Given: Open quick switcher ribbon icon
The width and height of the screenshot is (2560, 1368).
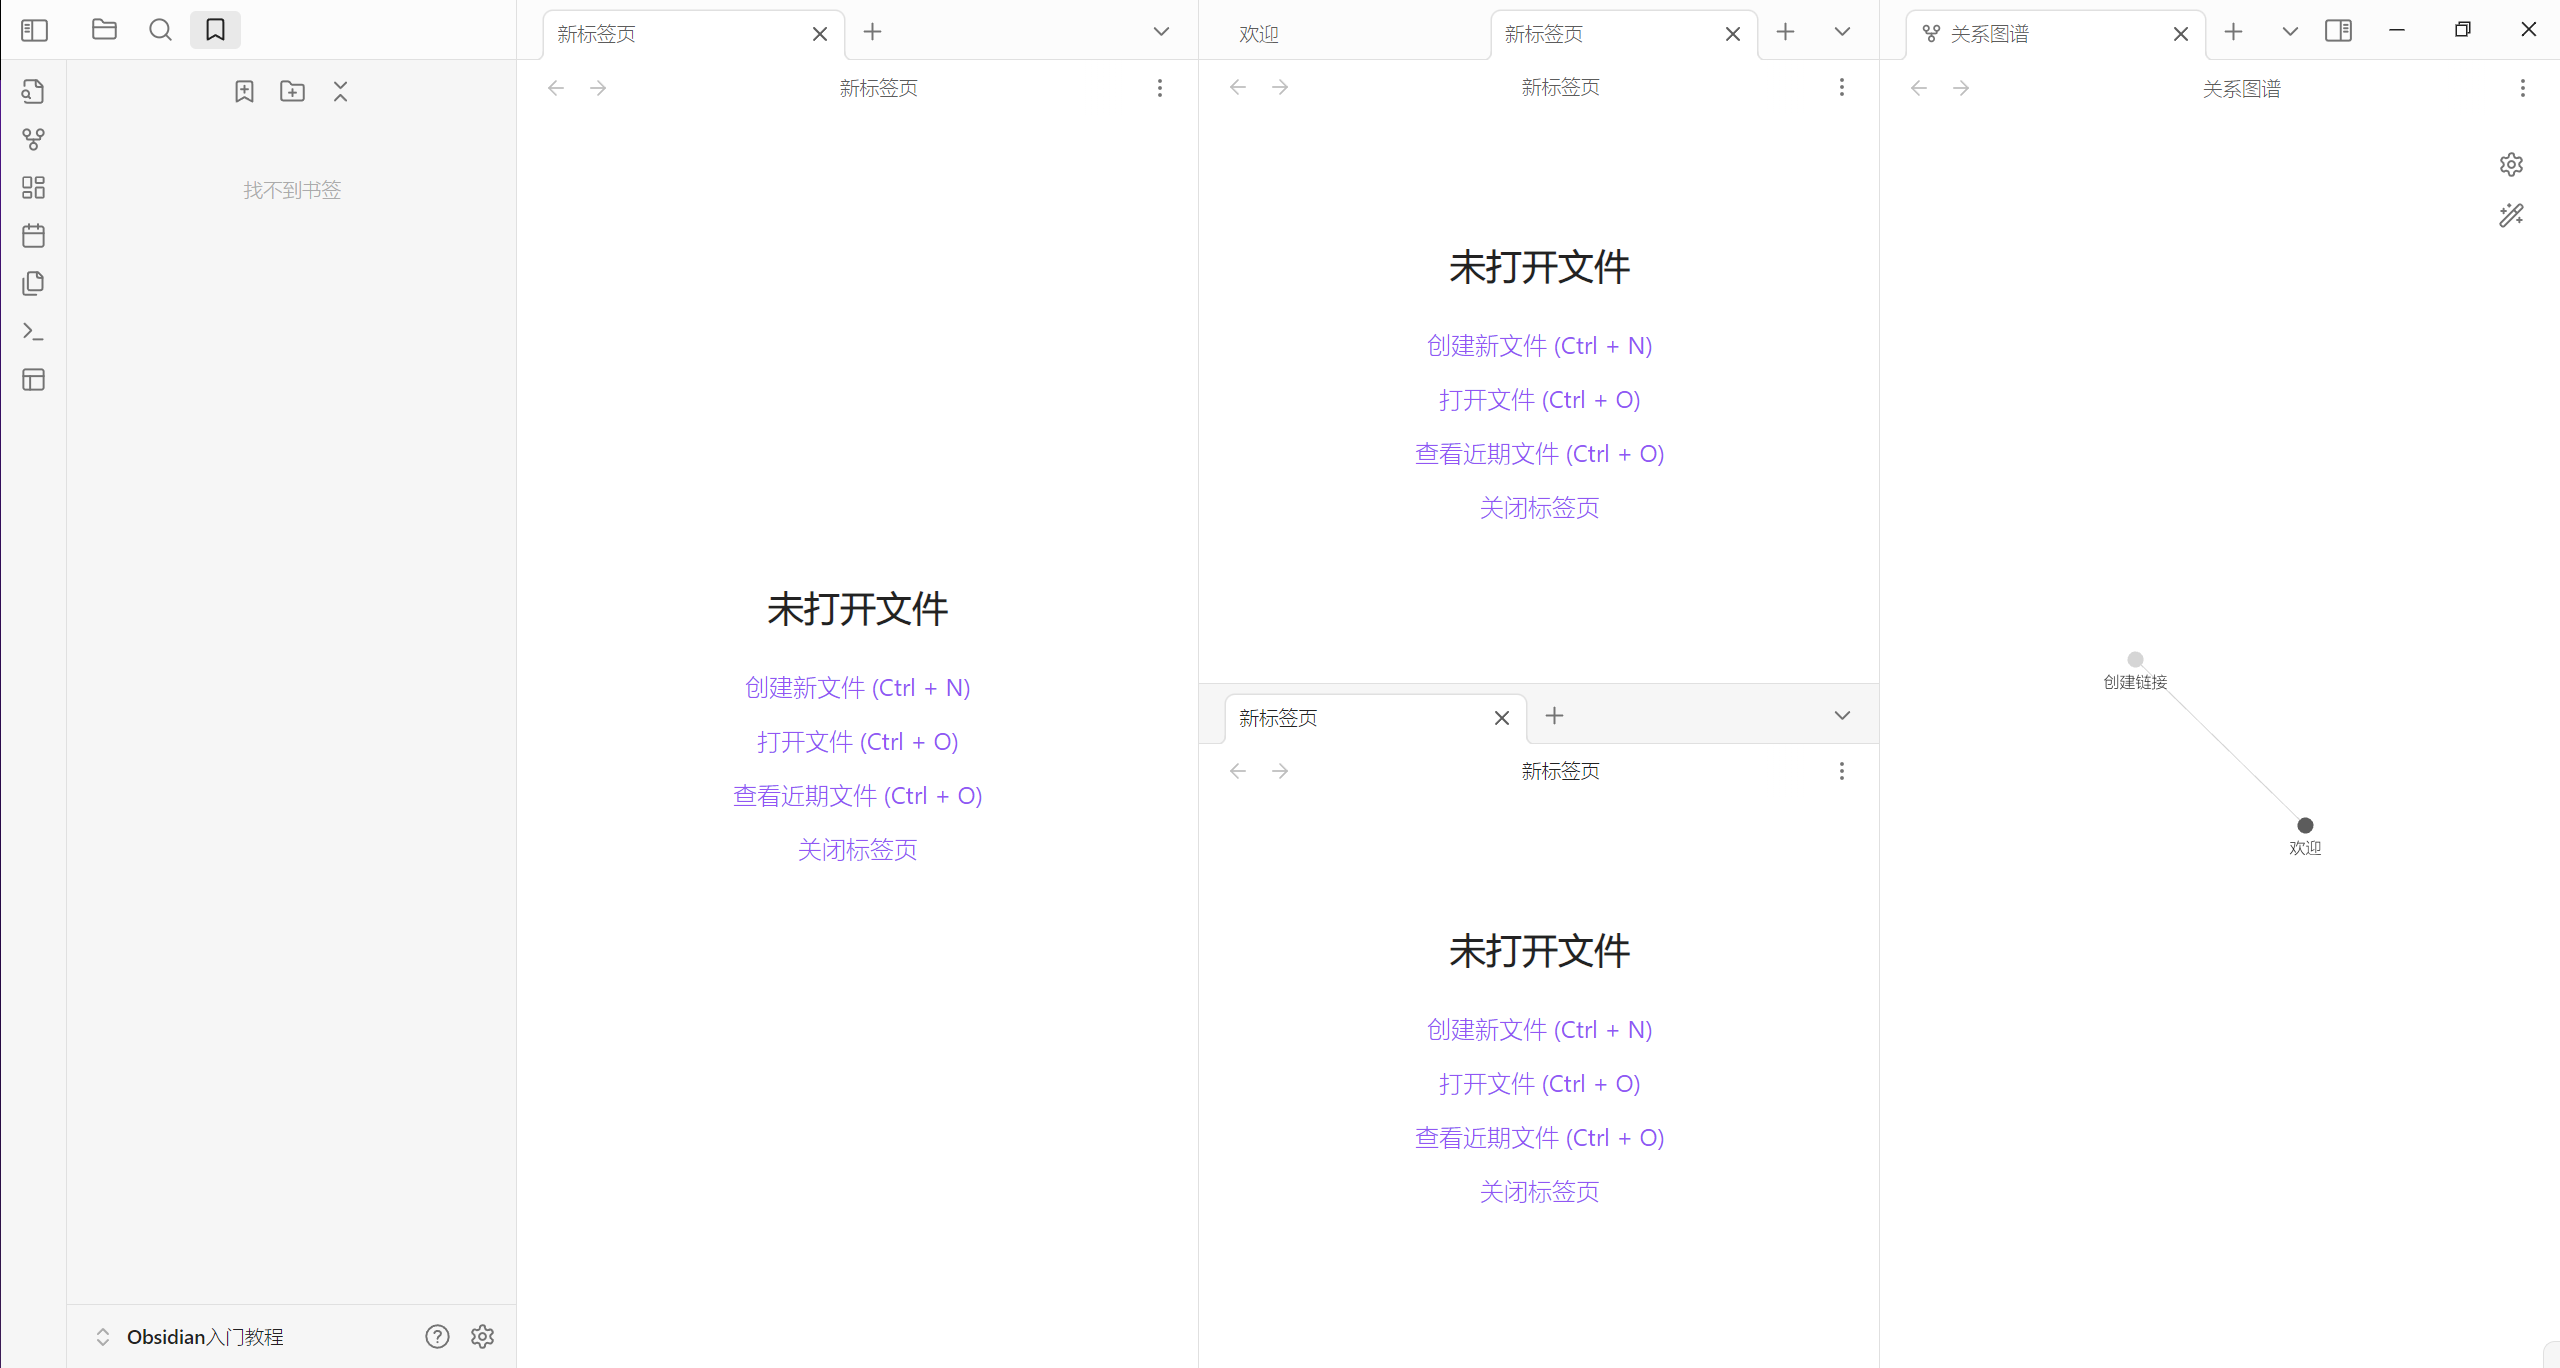Looking at the screenshot, I should click(x=33, y=92).
